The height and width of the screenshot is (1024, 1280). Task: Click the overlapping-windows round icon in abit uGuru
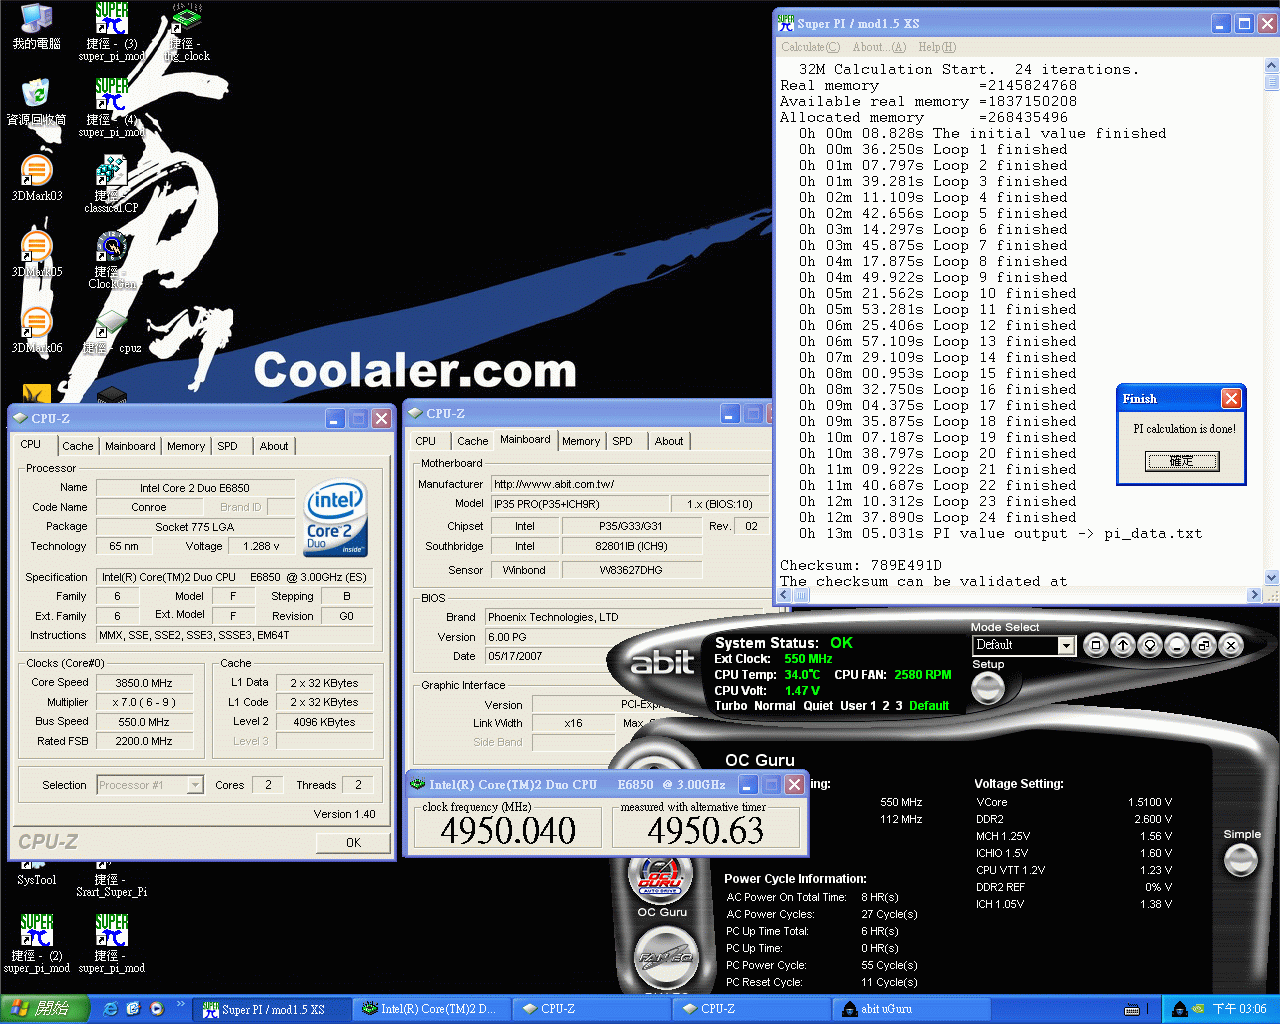pyautogui.click(x=1204, y=645)
